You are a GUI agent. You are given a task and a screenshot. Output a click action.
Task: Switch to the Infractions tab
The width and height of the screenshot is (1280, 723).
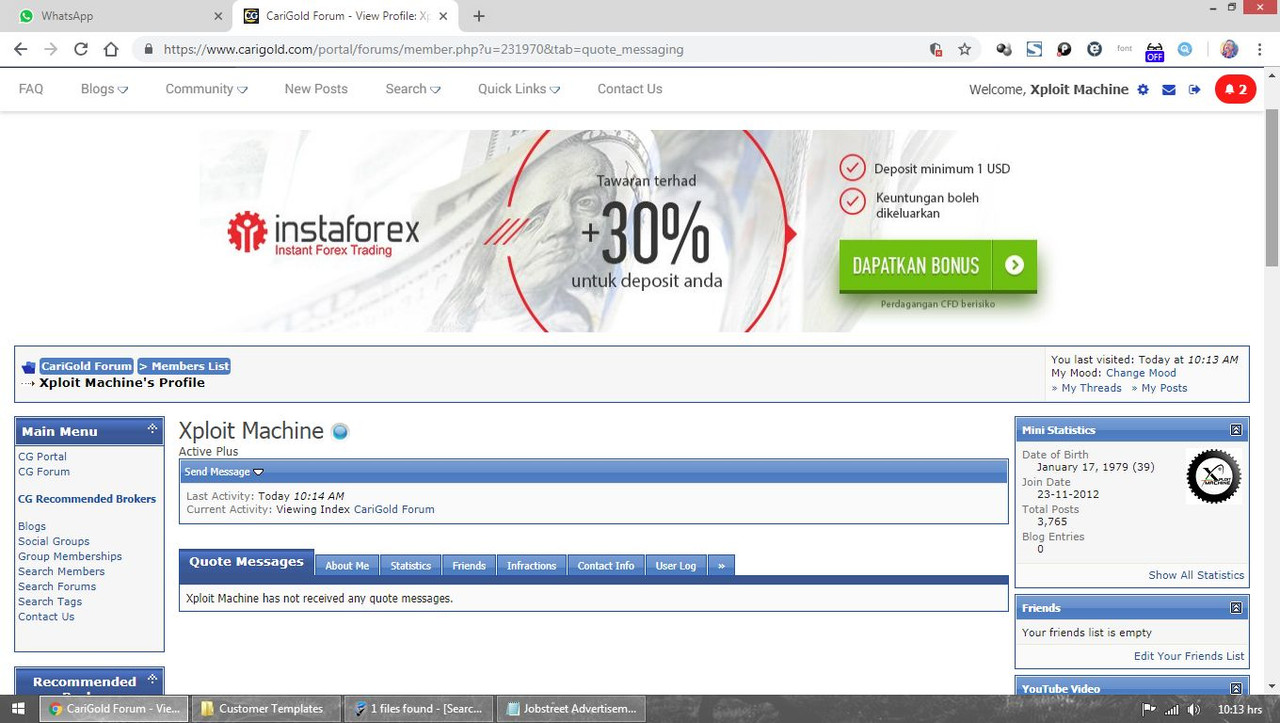(x=531, y=565)
